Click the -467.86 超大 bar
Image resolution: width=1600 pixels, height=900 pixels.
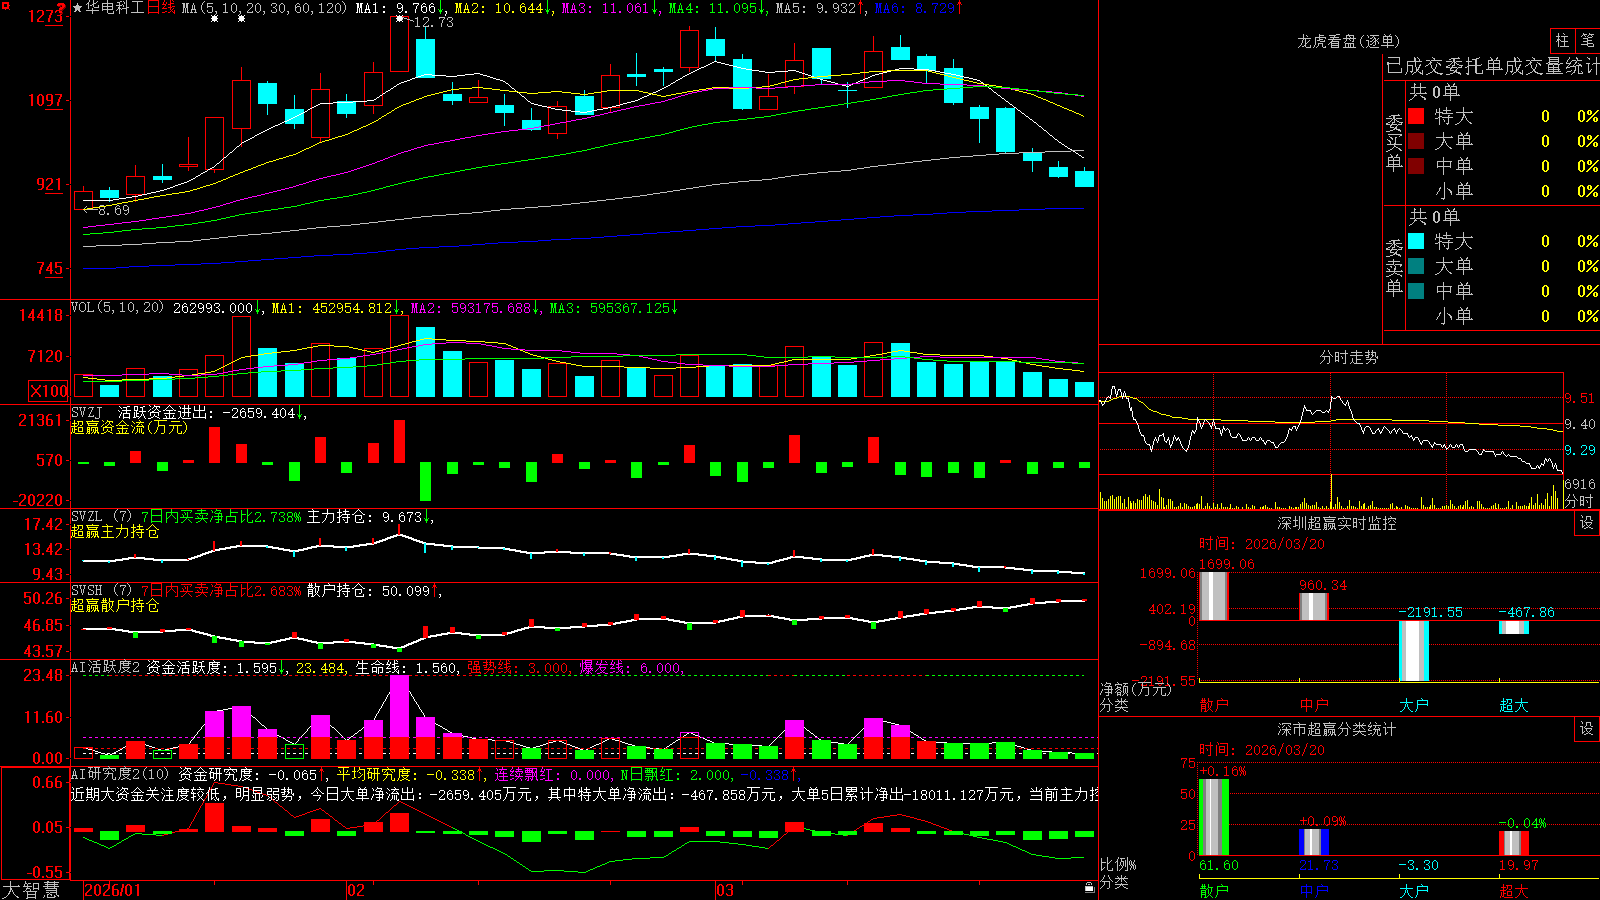[1513, 627]
